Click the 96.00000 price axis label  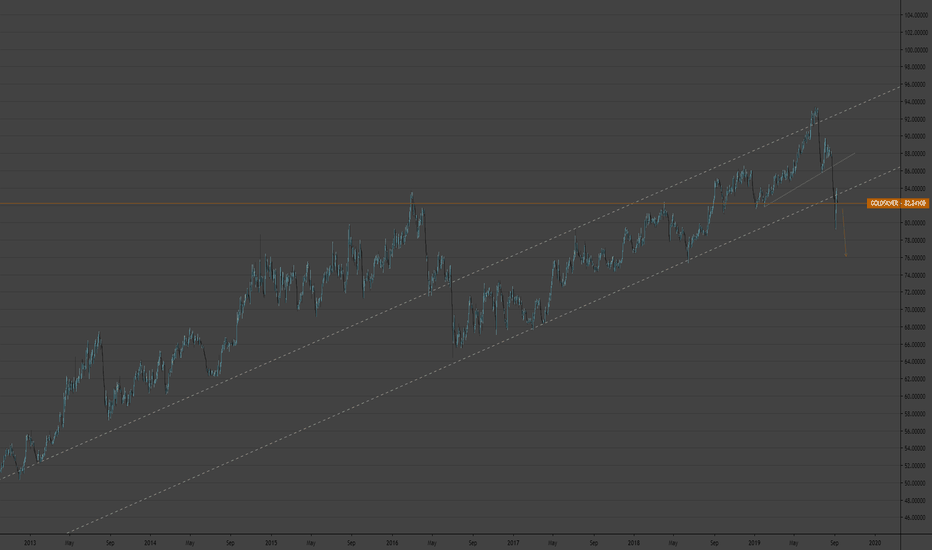pos(916,84)
